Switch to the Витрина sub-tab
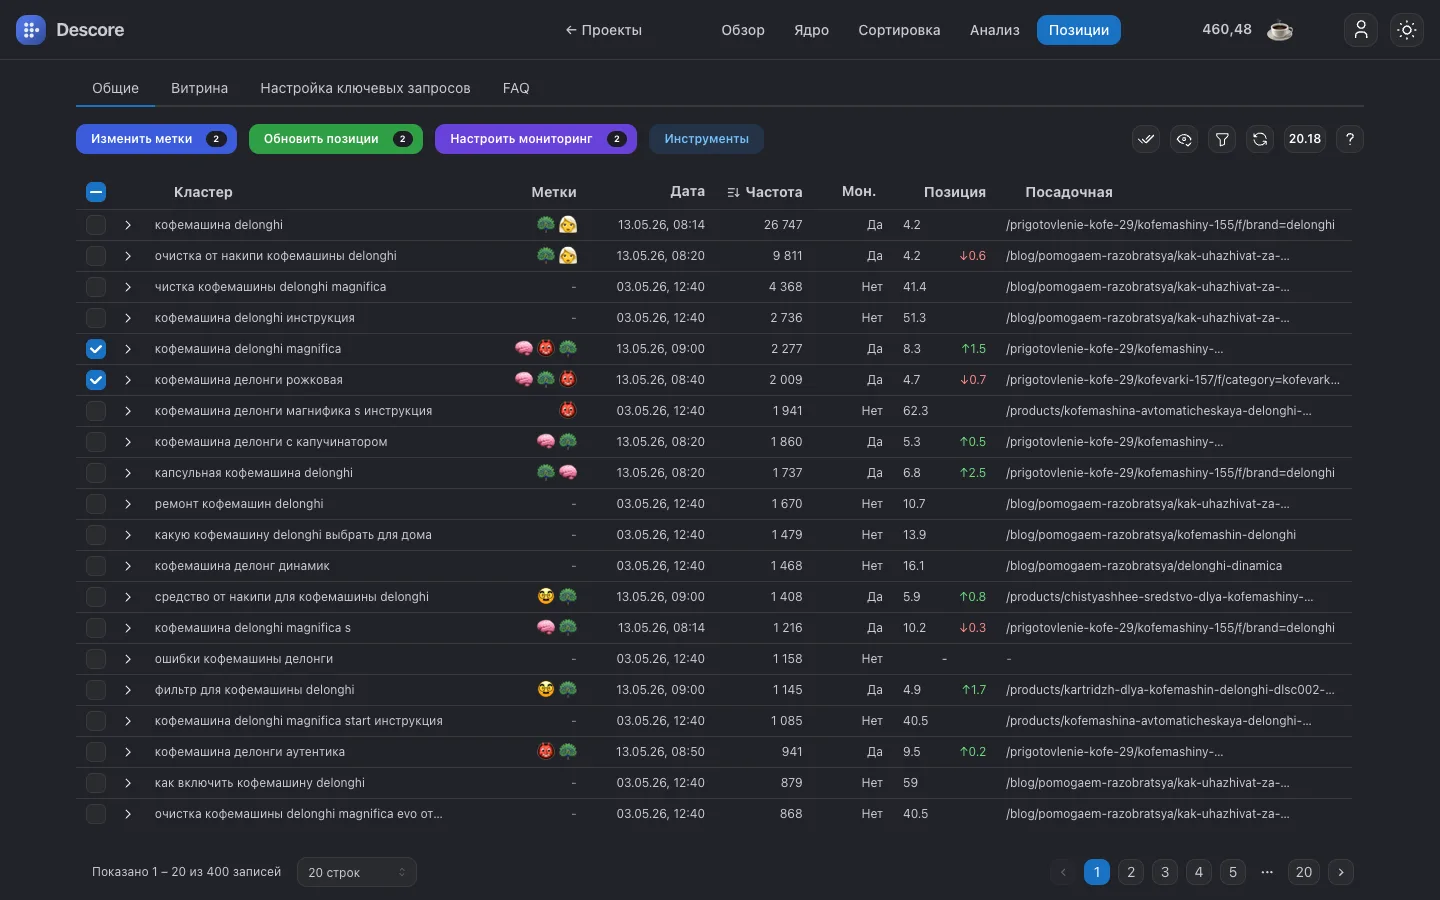The width and height of the screenshot is (1440, 900). 199,88
